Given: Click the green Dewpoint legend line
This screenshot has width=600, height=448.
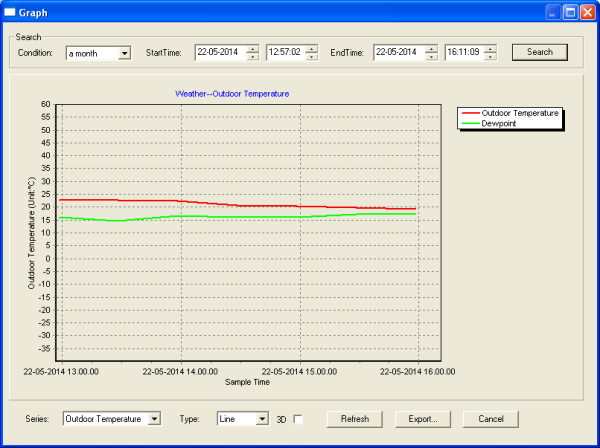Looking at the screenshot, I should [471, 124].
